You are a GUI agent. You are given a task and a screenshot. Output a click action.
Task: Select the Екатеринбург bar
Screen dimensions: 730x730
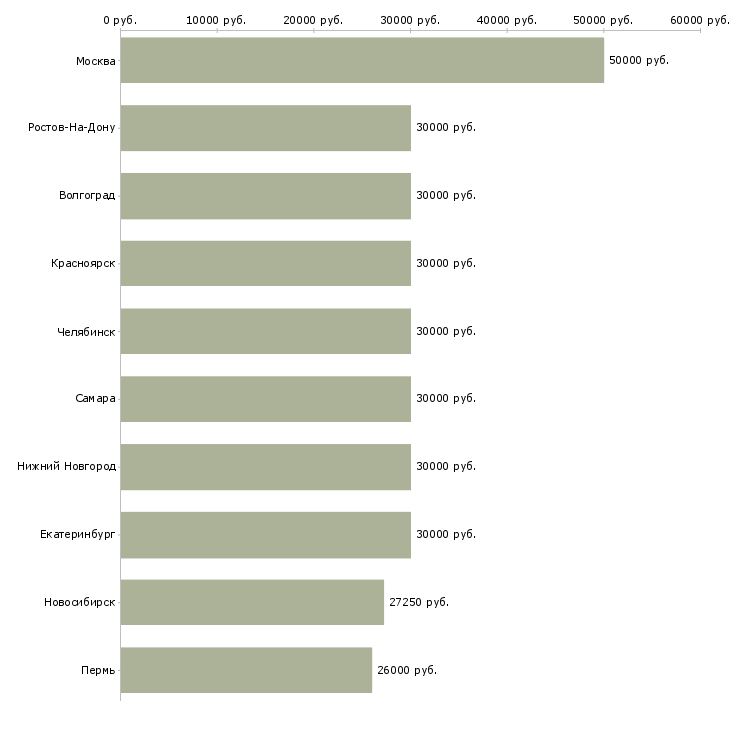click(265, 534)
